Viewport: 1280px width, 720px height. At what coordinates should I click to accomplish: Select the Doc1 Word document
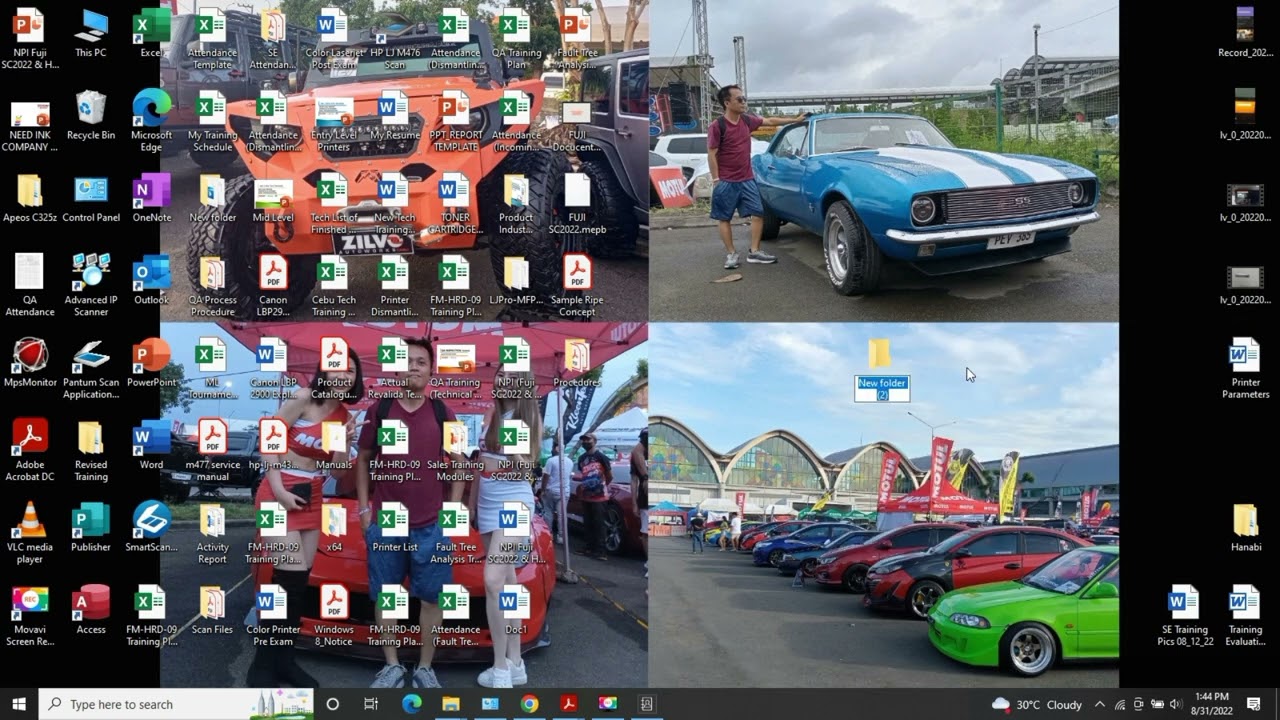click(x=516, y=610)
